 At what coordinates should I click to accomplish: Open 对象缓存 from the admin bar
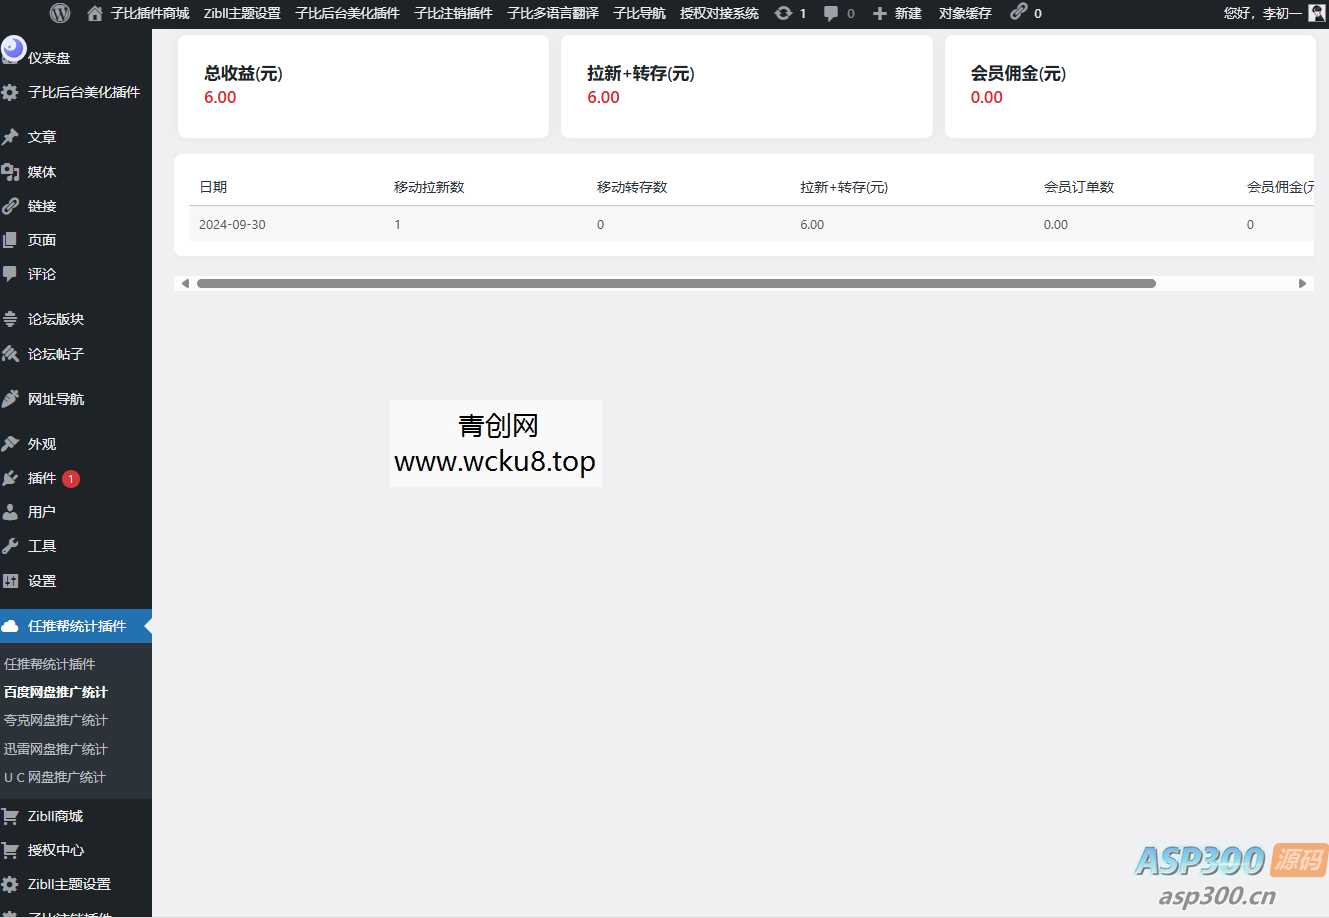click(964, 13)
